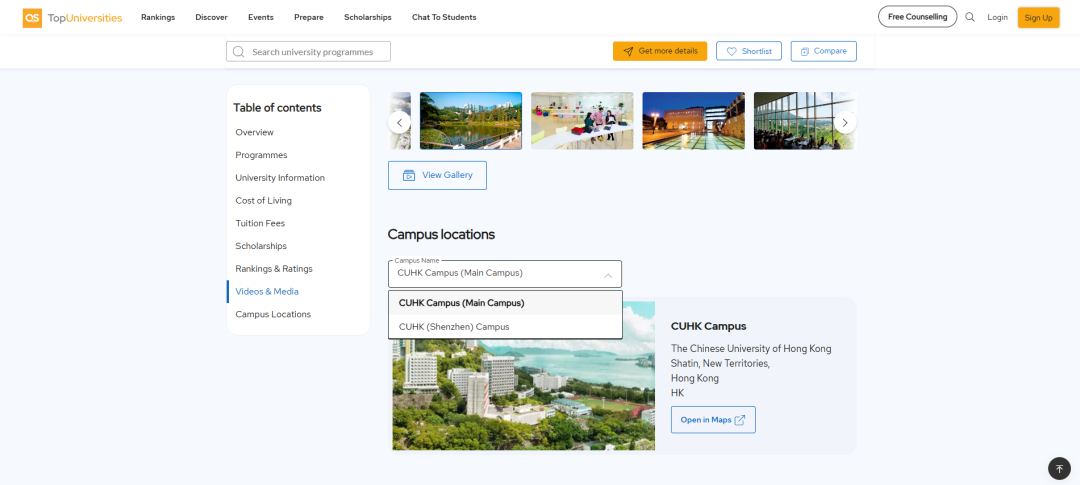Open Rankings menu
This screenshot has width=1080, height=485.
pyautogui.click(x=158, y=17)
